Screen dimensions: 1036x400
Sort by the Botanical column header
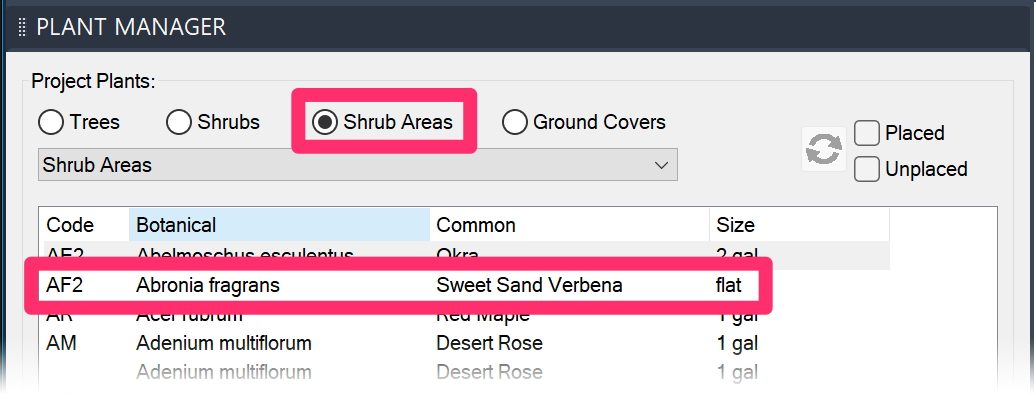point(279,225)
